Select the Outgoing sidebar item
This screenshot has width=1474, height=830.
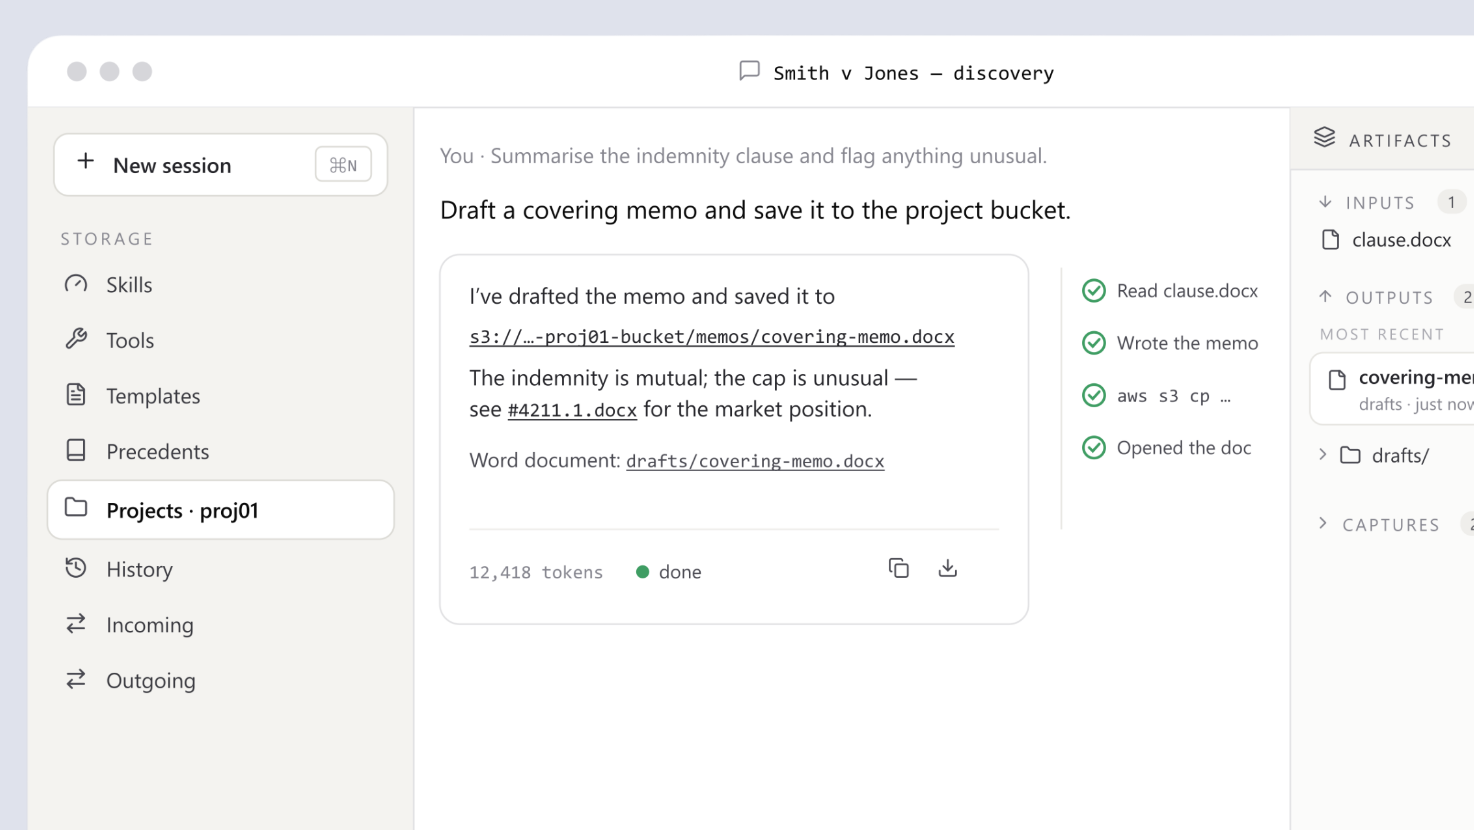tap(221, 681)
